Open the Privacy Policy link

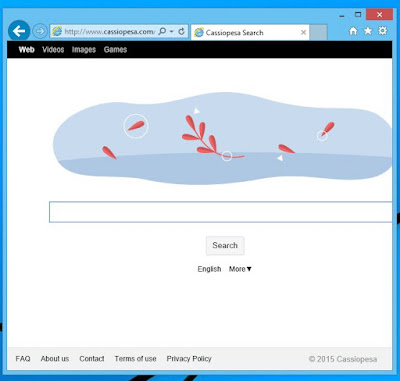pos(189,359)
